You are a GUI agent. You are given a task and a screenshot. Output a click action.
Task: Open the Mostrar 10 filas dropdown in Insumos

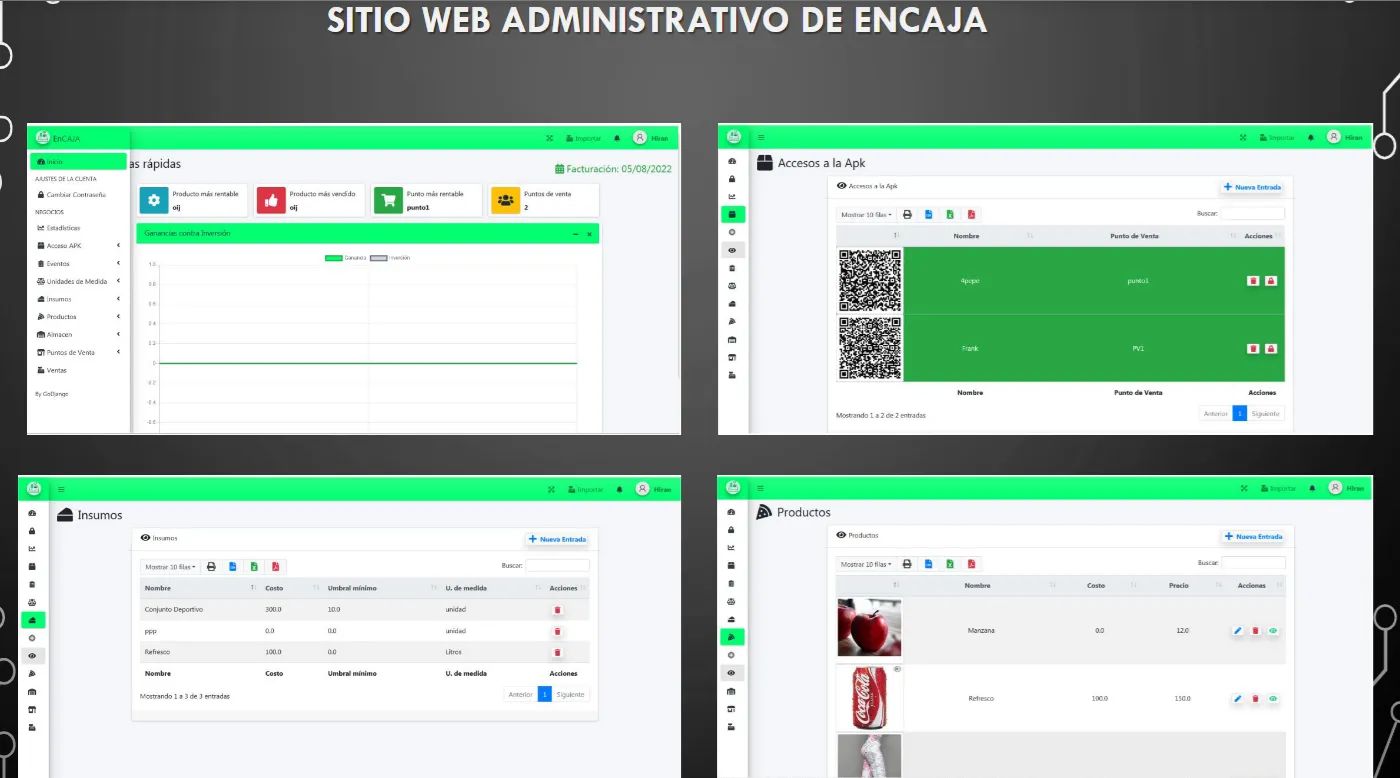point(169,565)
